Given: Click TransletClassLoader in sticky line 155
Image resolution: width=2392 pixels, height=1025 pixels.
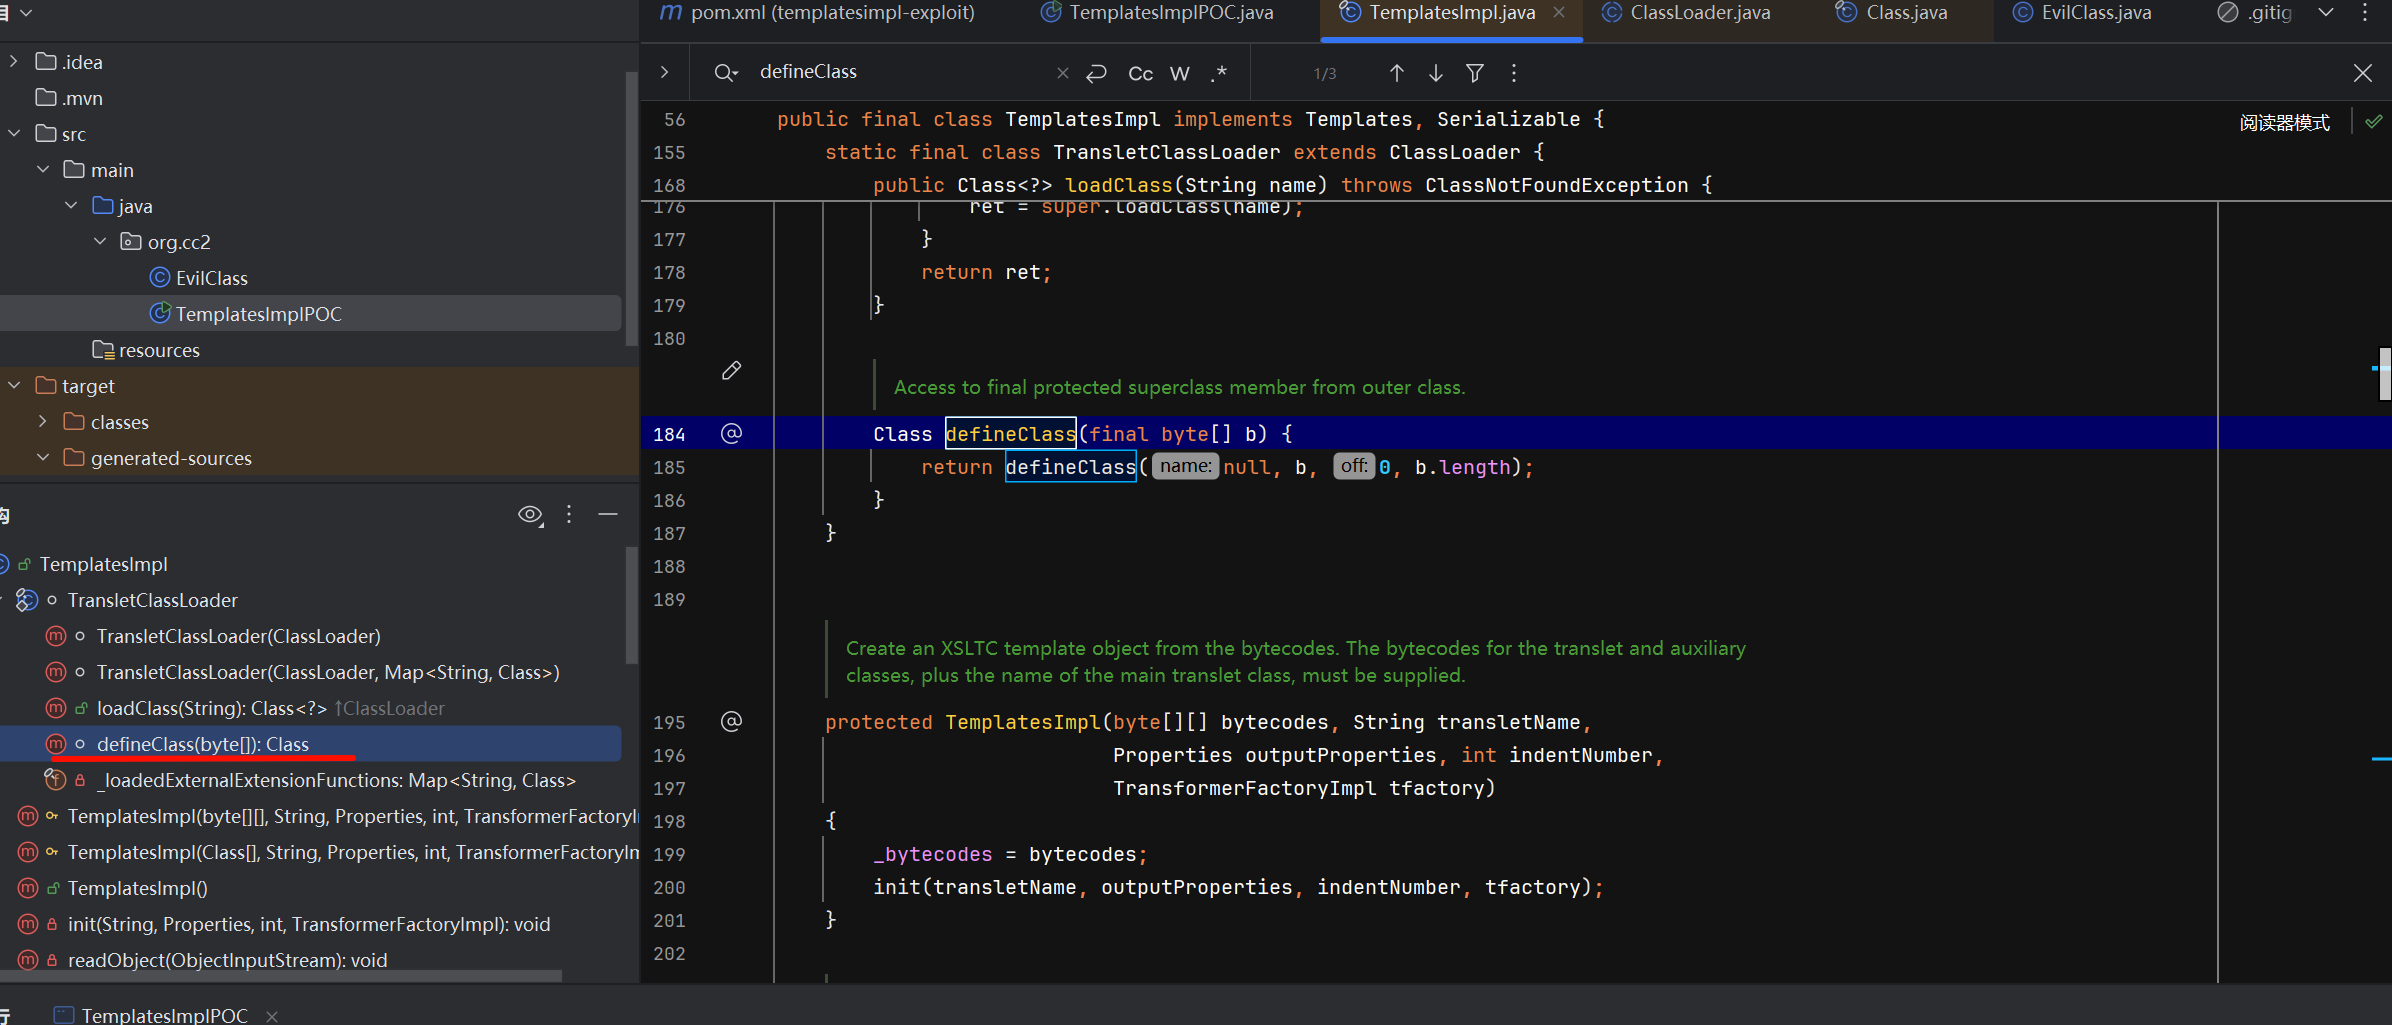Looking at the screenshot, I should click(1166, 152).
